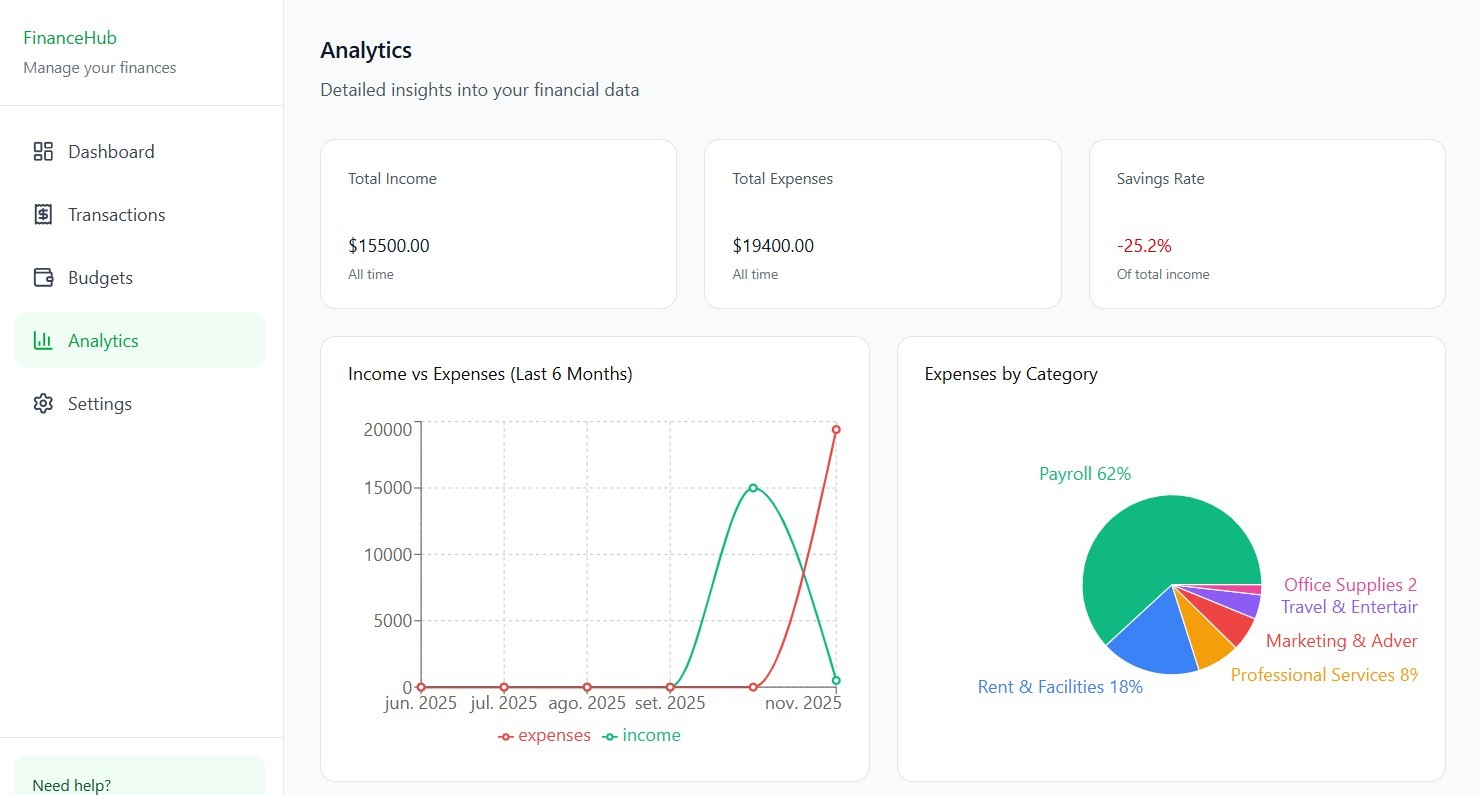This screenshot has width=1480, height=795.
Task: Click the chart data point at ago. 2025
Action: tap(587, 687)
